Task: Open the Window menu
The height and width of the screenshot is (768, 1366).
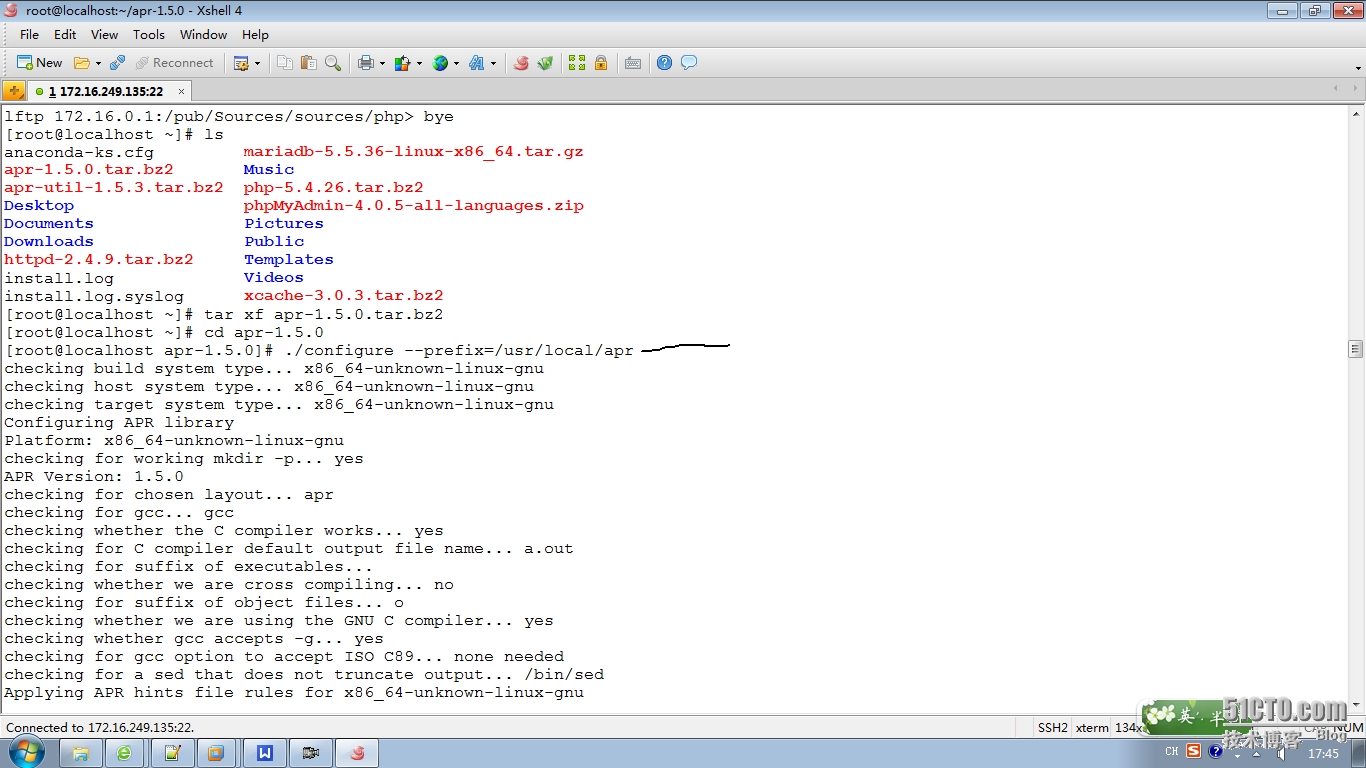Action: (x=204, y=34)
